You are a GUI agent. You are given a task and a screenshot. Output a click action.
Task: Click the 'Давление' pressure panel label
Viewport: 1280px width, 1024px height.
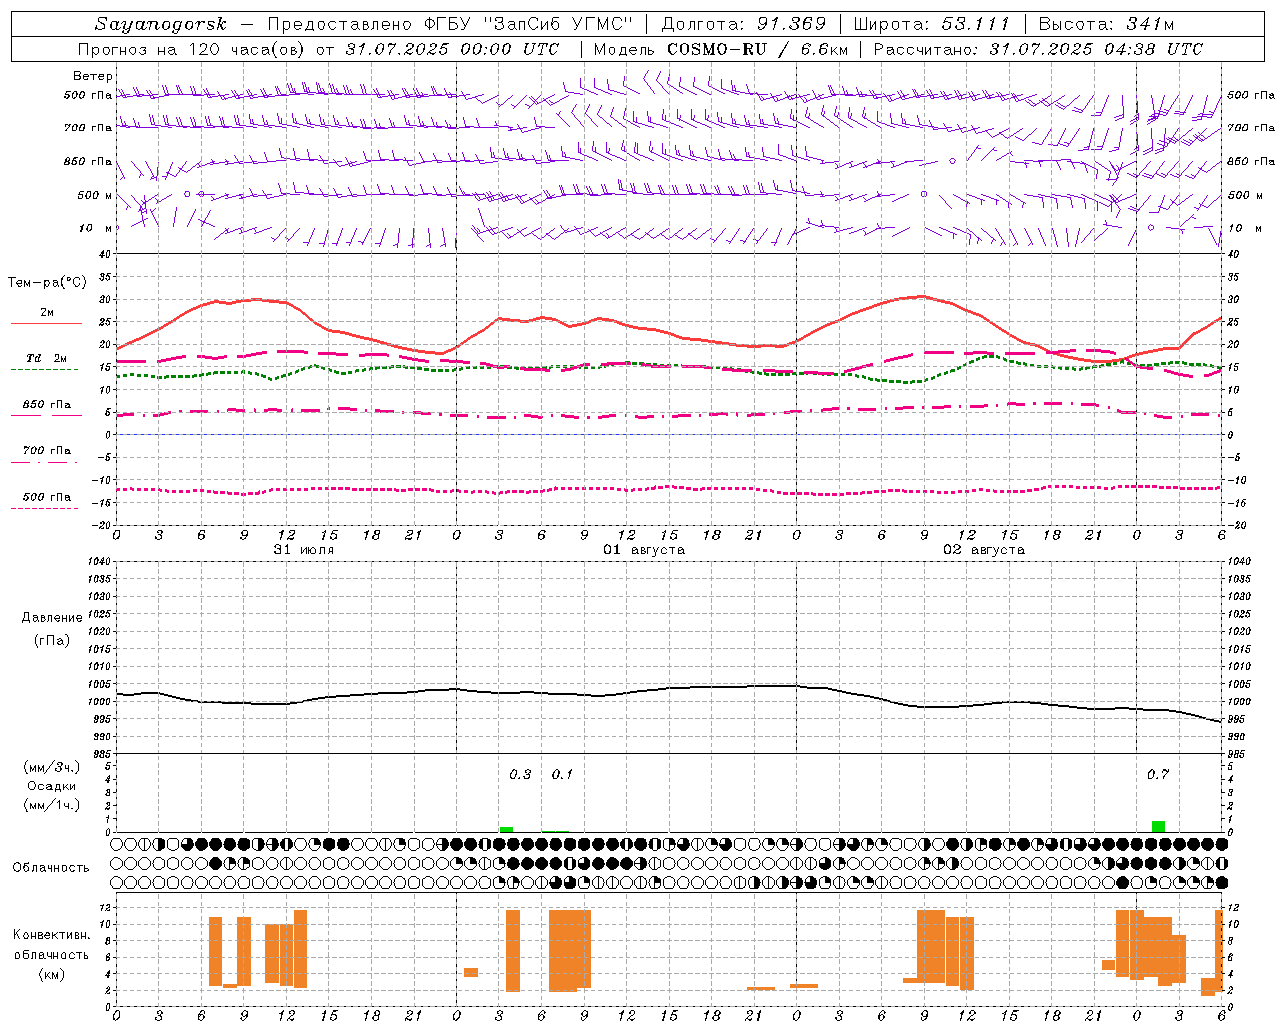click(52, 618)
